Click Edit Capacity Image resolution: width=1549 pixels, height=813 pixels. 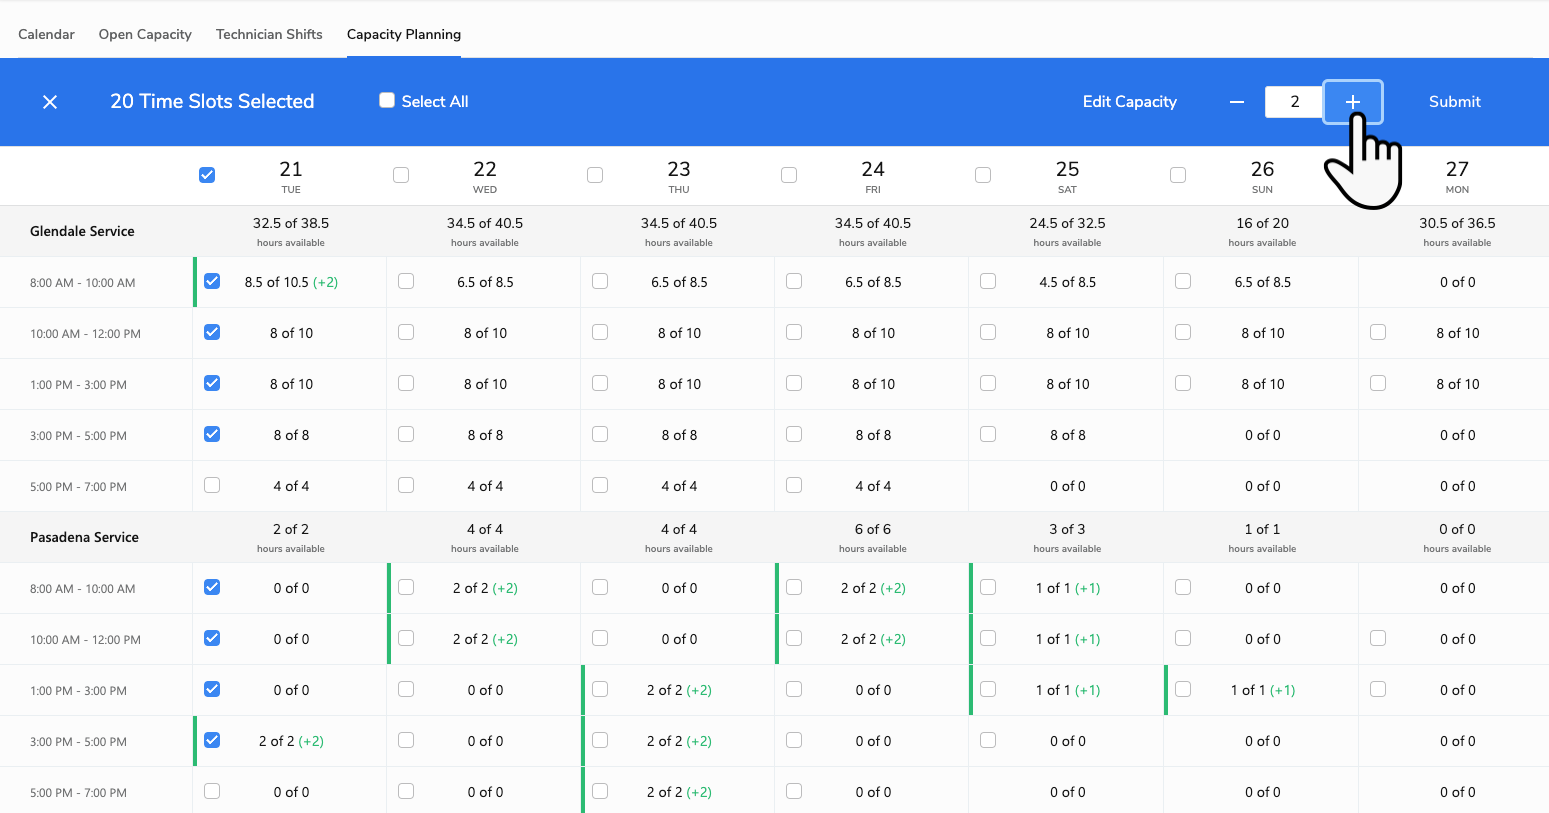coord(1129,101)
